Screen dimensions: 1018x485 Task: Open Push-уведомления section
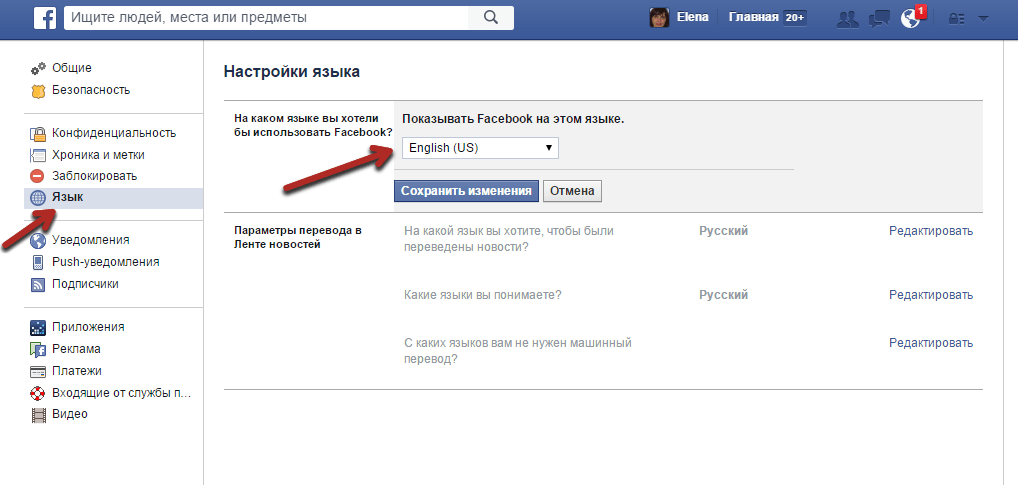pos(106,262)
